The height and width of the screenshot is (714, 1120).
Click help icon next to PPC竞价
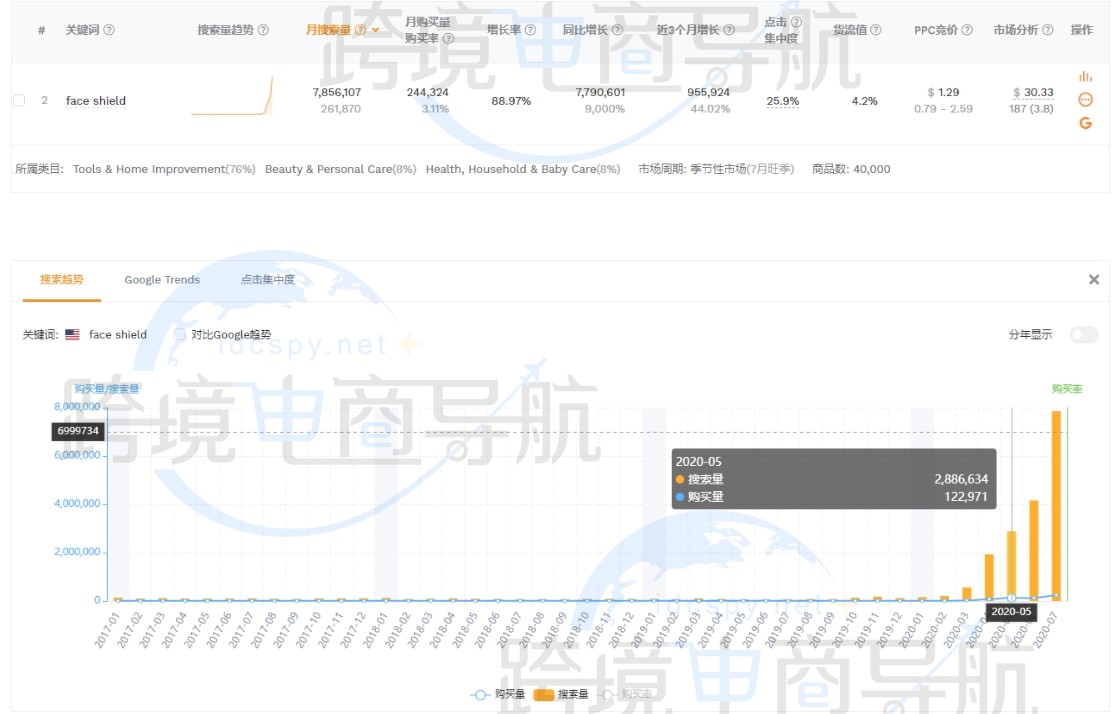pyautogui.click(x=967, y=30)
